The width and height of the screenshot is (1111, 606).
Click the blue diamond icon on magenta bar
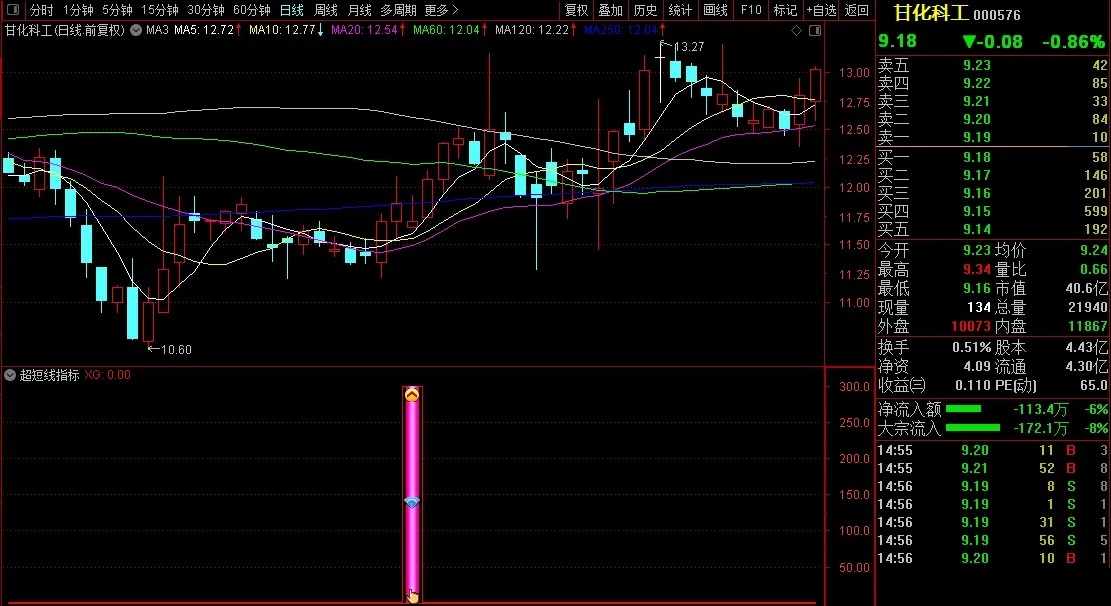pos(412,502)
